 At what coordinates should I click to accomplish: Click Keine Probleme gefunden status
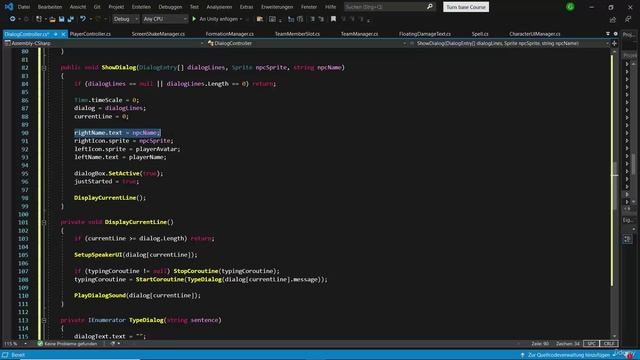click(x=70, y=344)
